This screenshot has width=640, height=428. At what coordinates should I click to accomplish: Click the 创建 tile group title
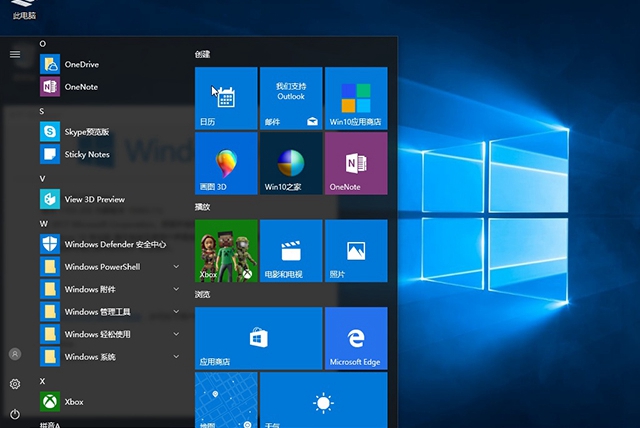tap(202, 54)
